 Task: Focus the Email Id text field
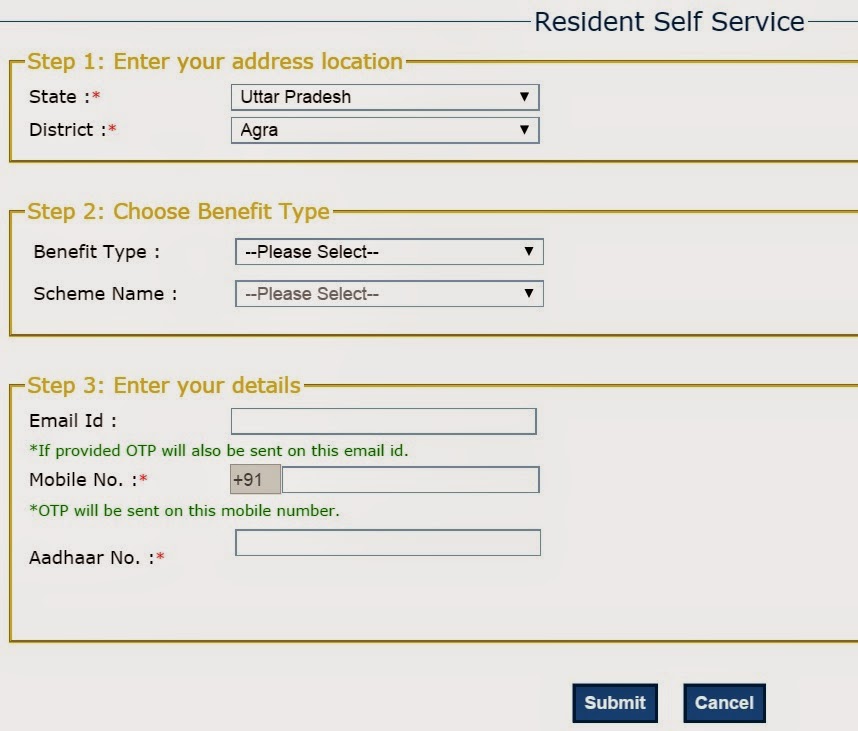point(384,421)
